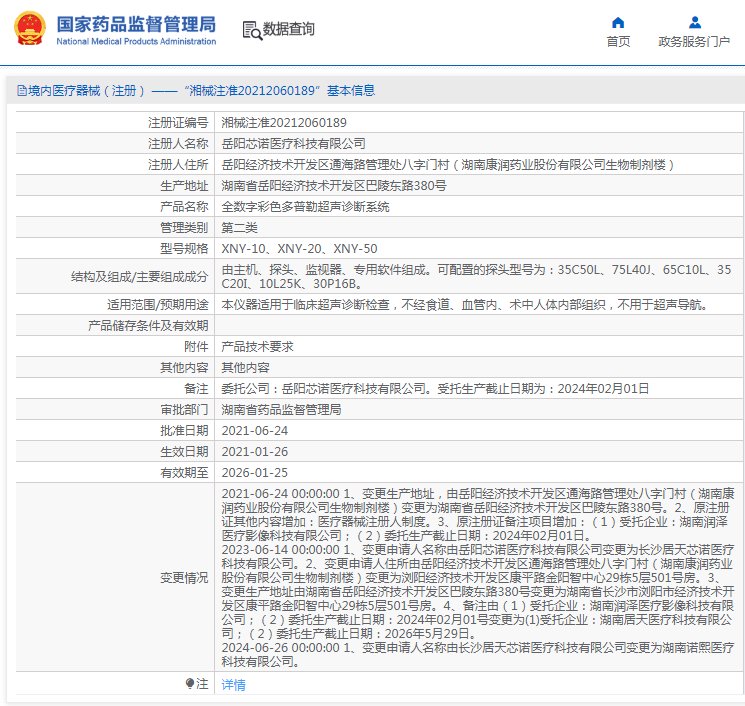Click 结构及组成/主要组成成分 label
This screenshot has height=706, width=745.
[x=139, y=277]
